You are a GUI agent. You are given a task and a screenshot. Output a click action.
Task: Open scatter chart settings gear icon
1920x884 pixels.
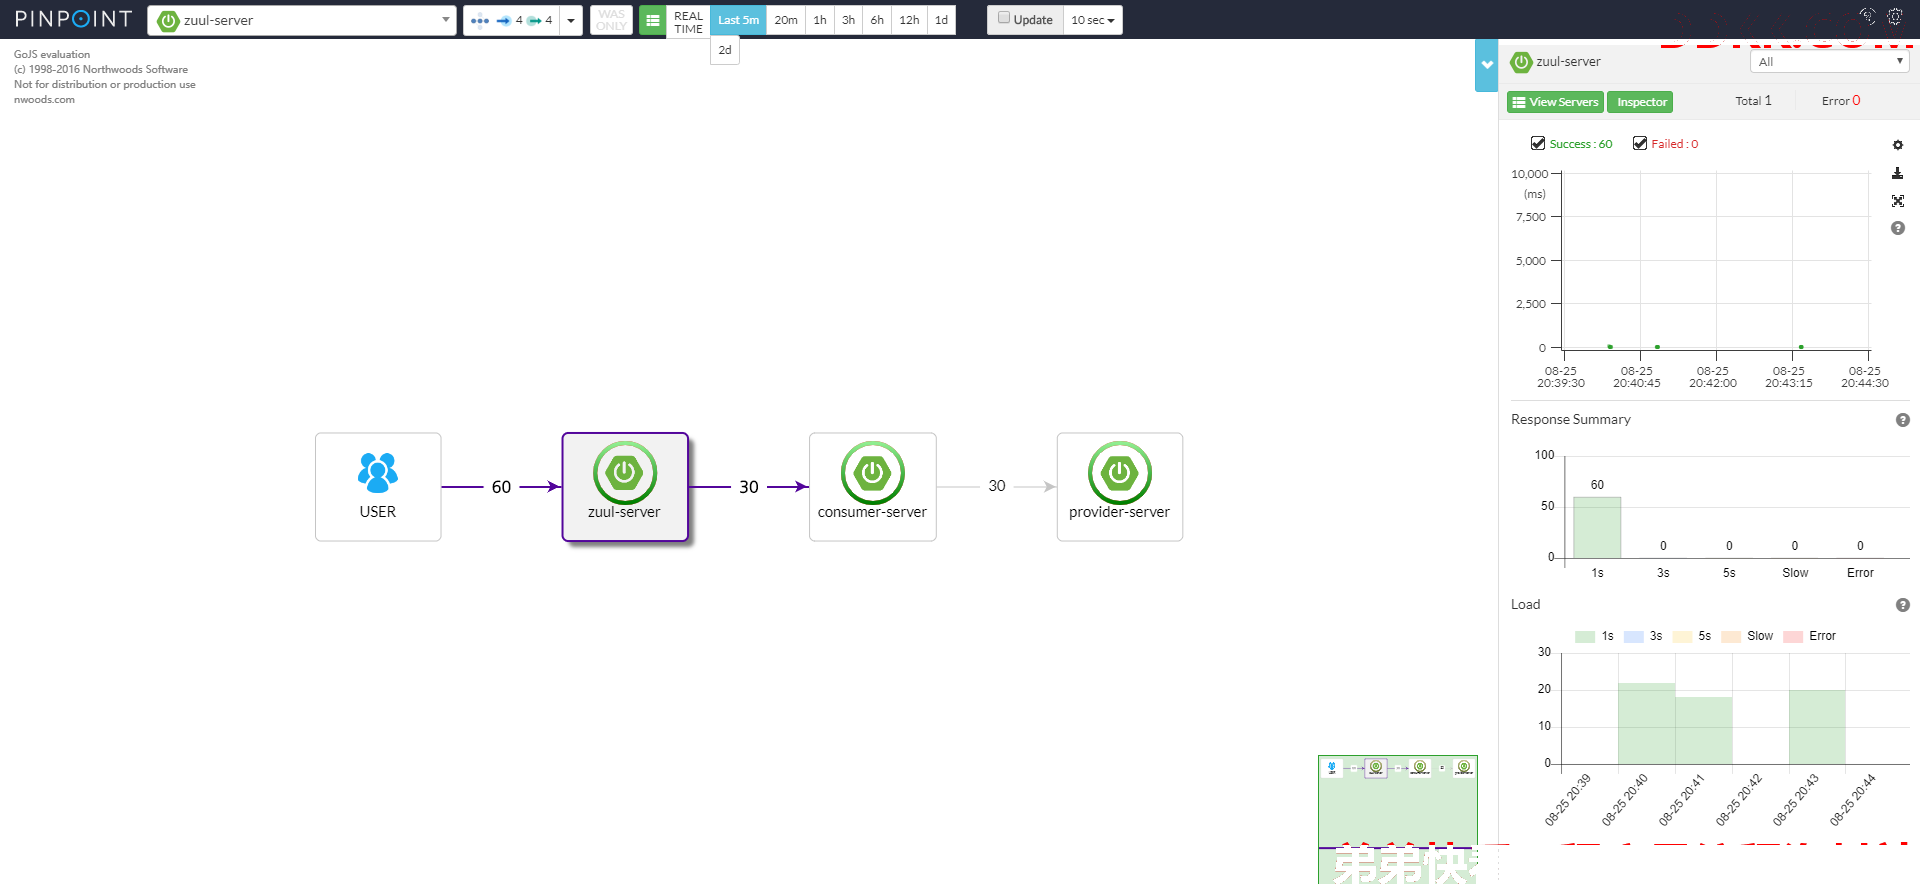(1897, 145)
